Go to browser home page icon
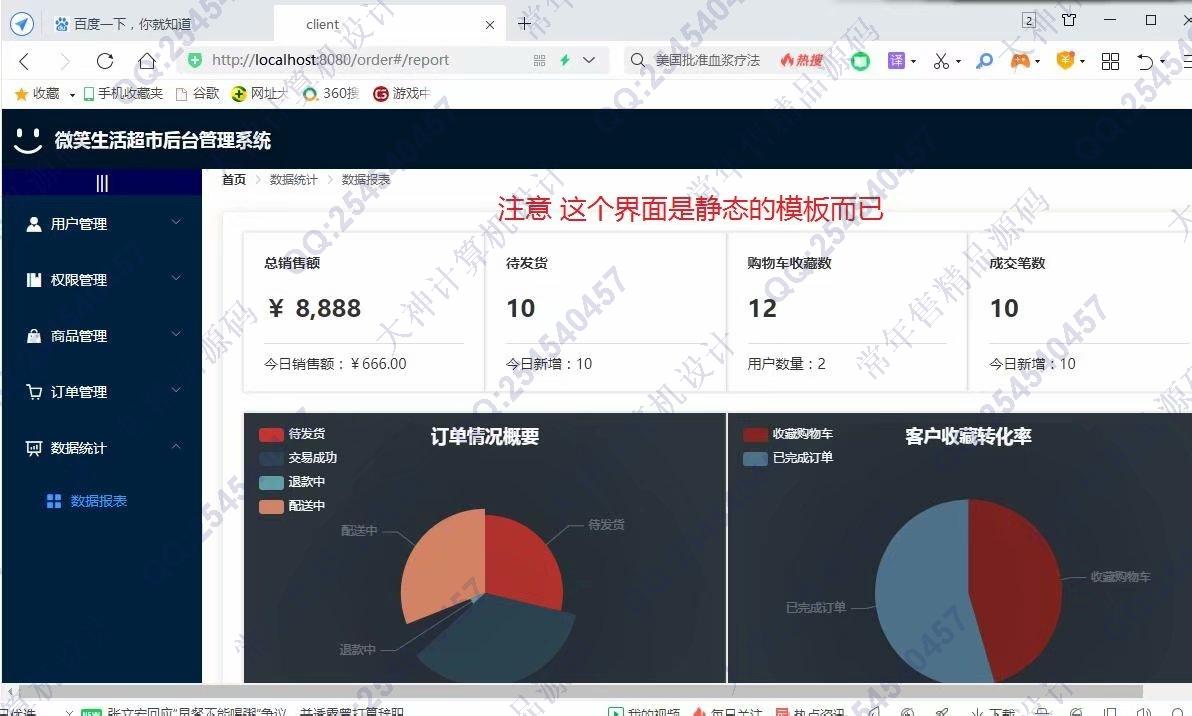The height and width of the screenshot is (716, 1192). point(147,61)
